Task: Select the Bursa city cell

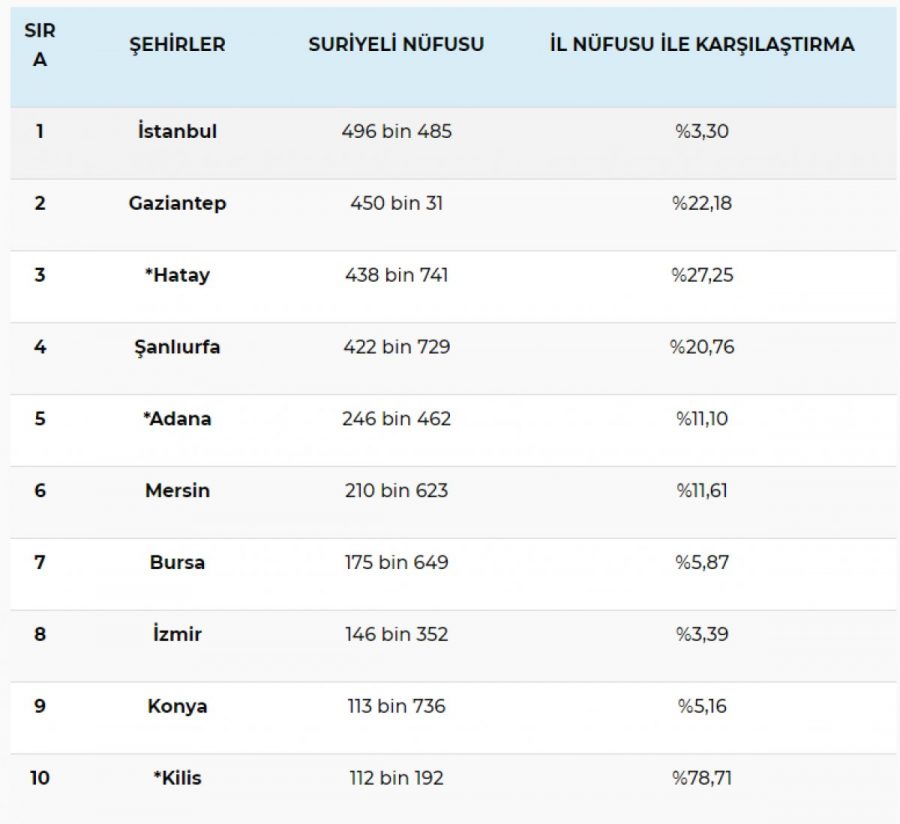Action: point(177,562)
